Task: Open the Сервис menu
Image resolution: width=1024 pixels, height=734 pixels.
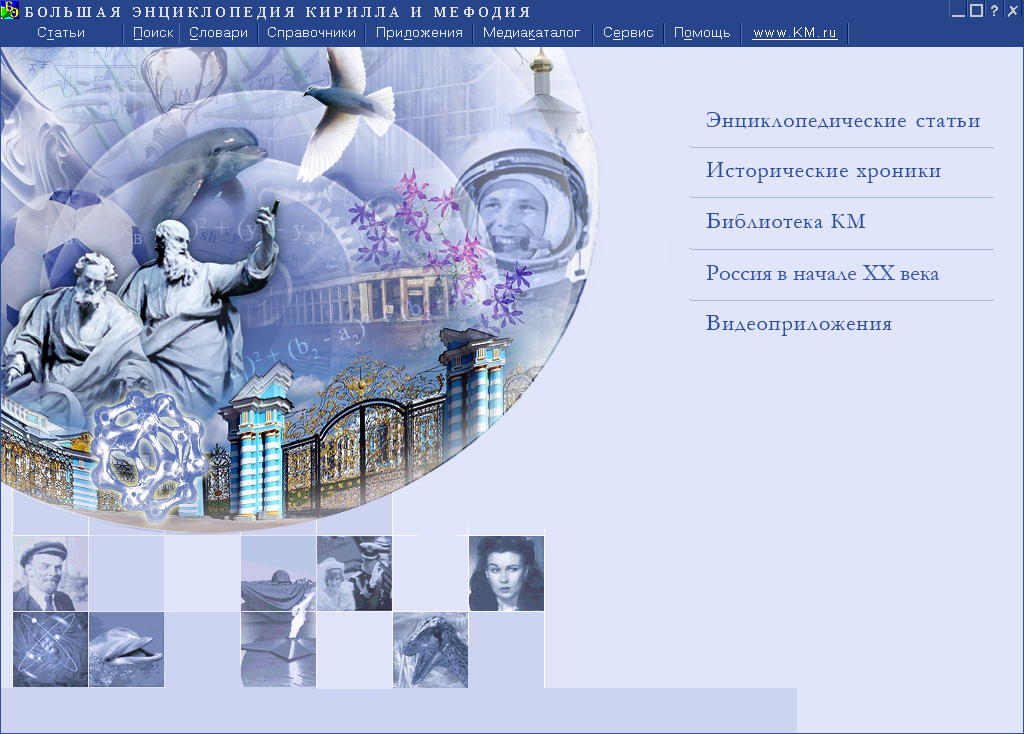Action: [x=626, y=32]
